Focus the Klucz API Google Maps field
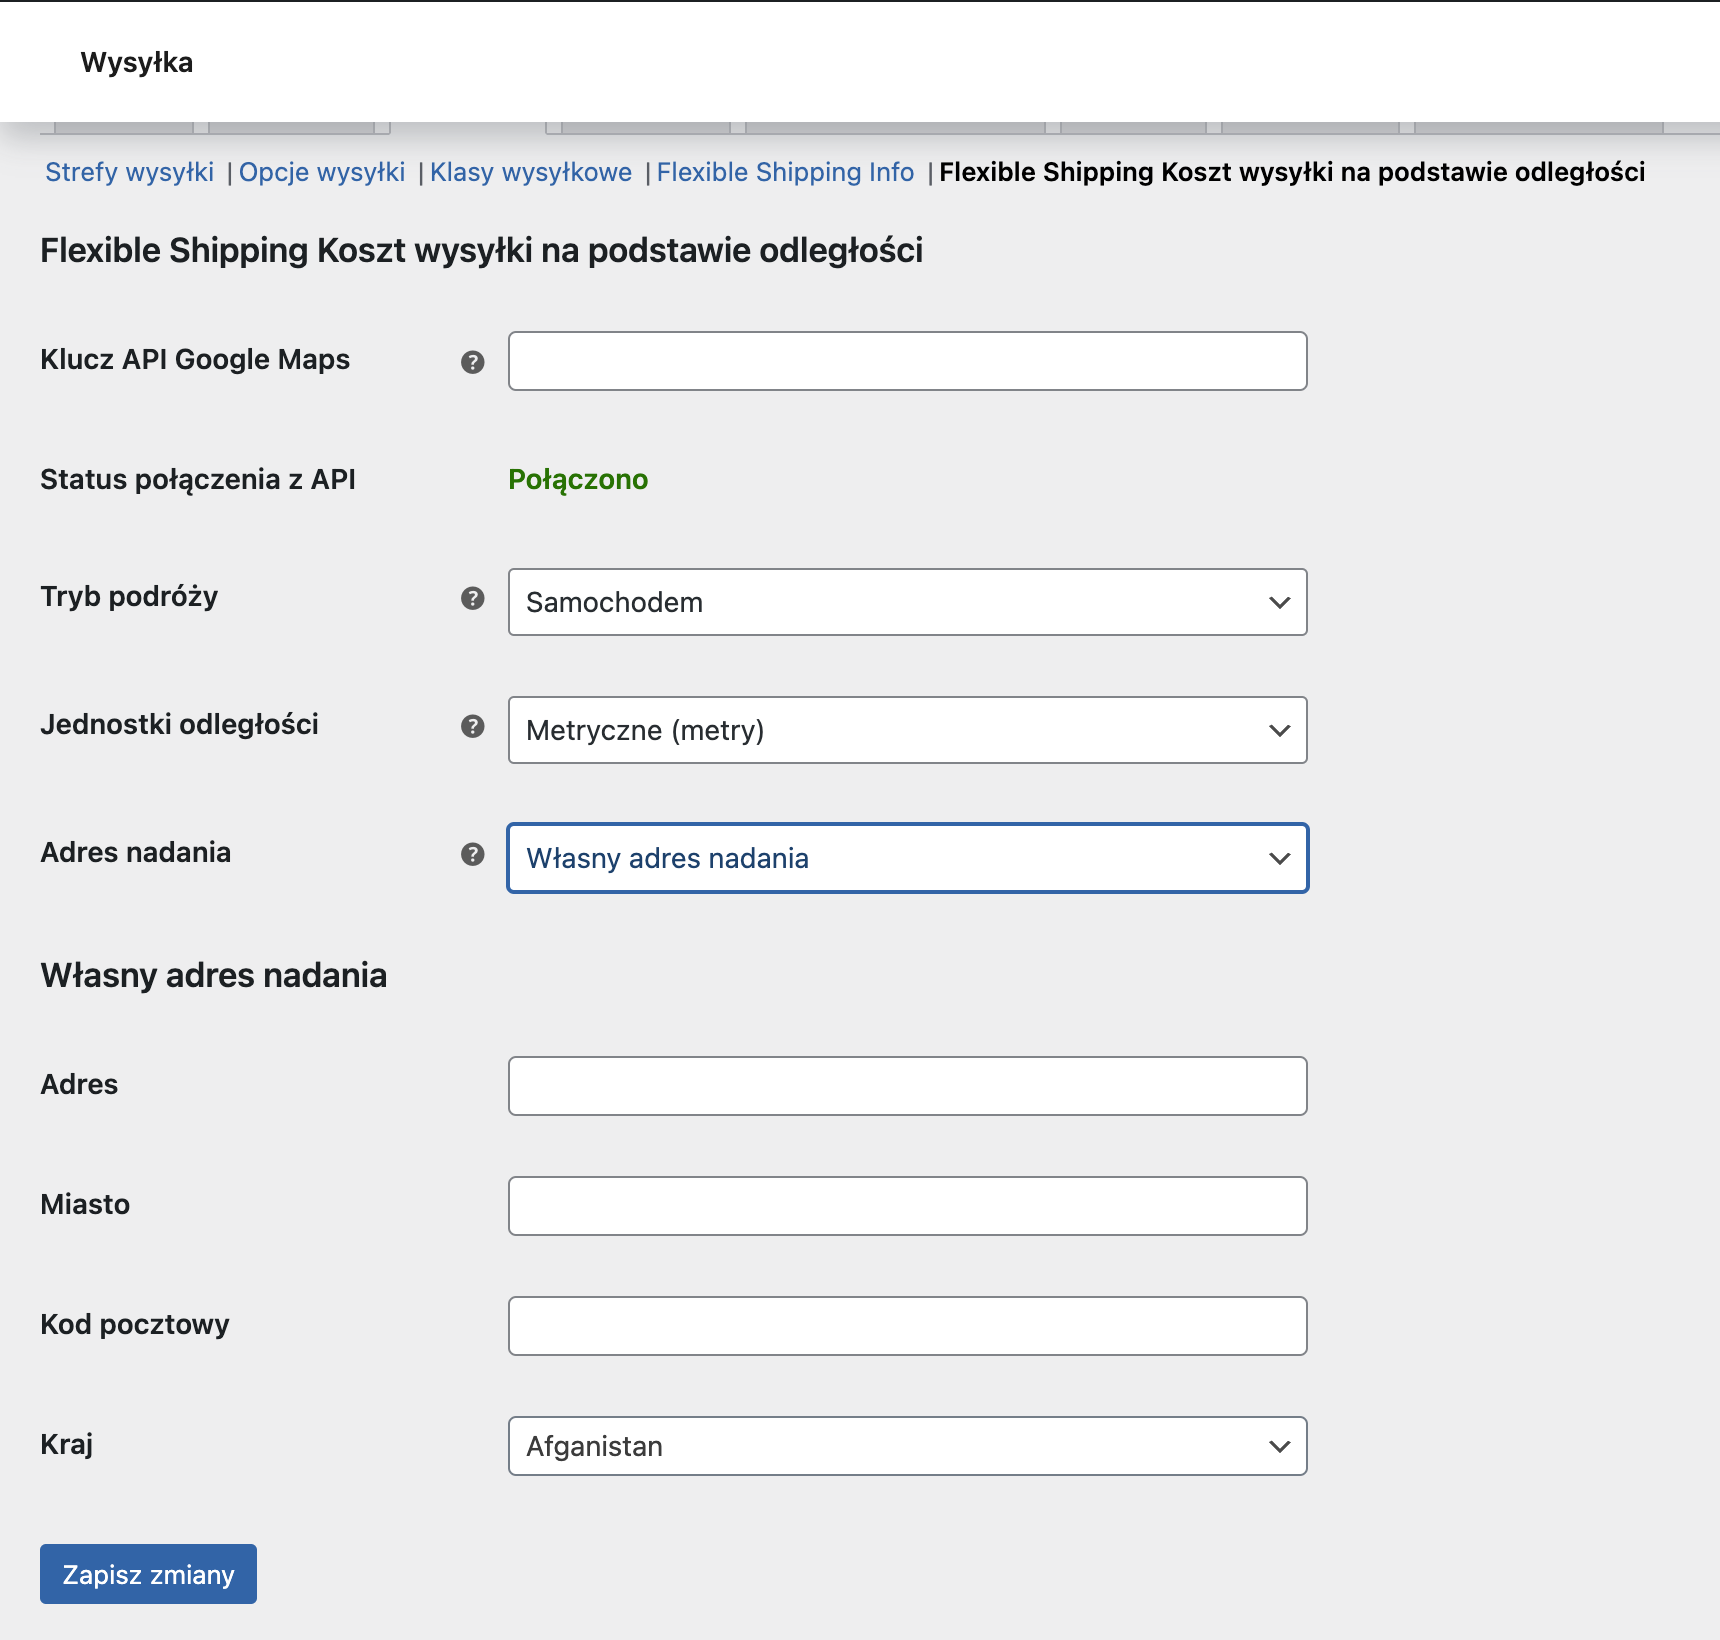The height and width of the screenshot is (1640, 1720). tap(908, 361)
